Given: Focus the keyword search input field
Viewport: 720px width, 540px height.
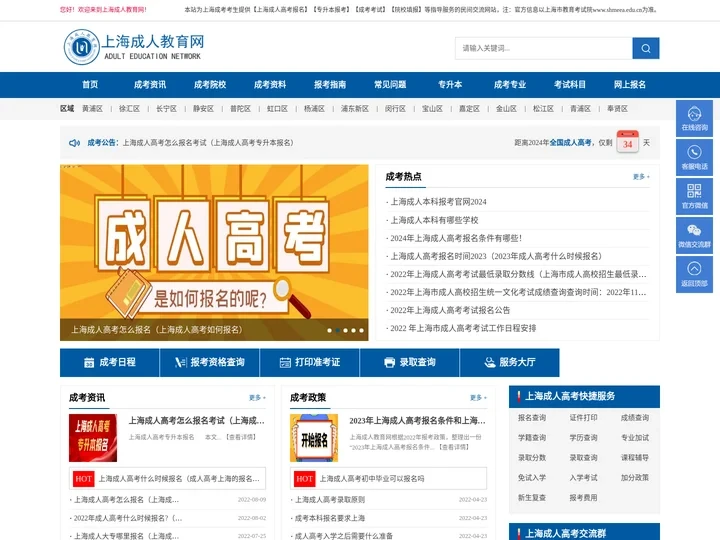Looking at the screenshot, I should pyautogui.click(x=544, y=48).
